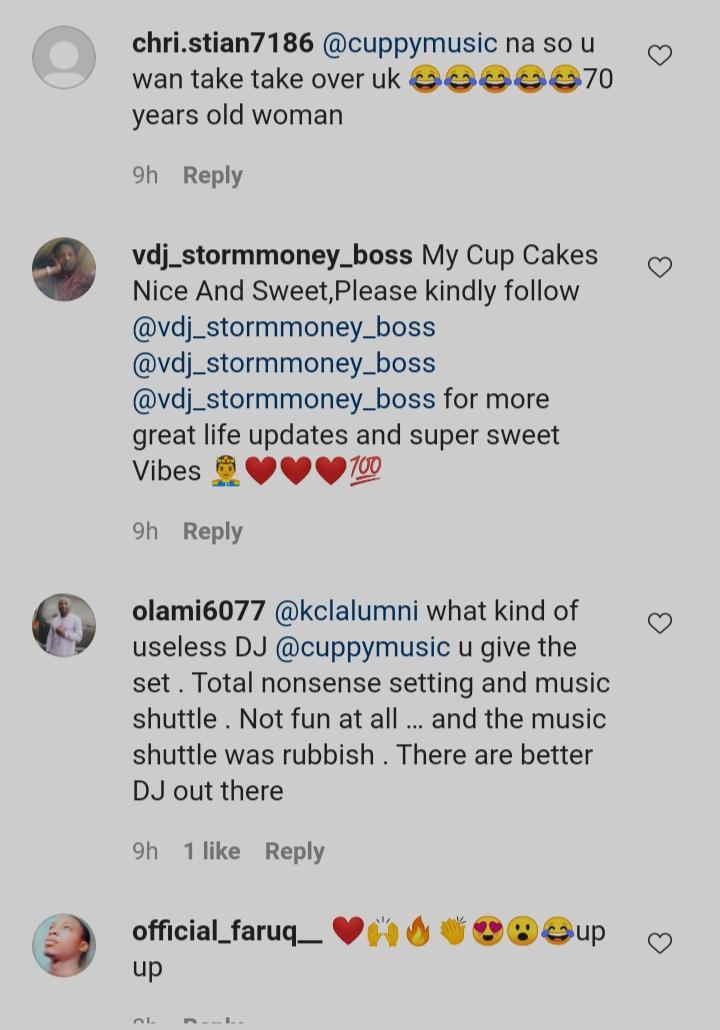Viewport: 720px width, 1030px height.
Task: Open chri.stian7186's default profile picture
Action: [64, 57]
